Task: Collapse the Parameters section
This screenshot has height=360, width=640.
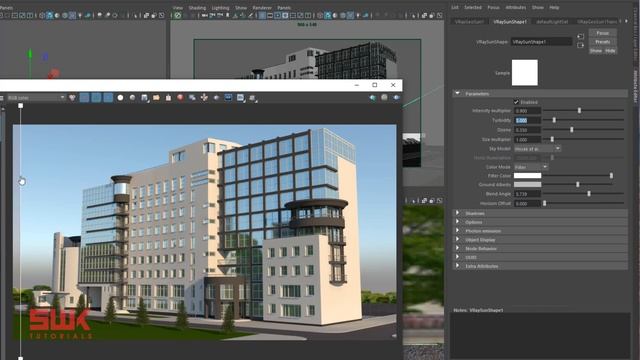Action: 458,93
